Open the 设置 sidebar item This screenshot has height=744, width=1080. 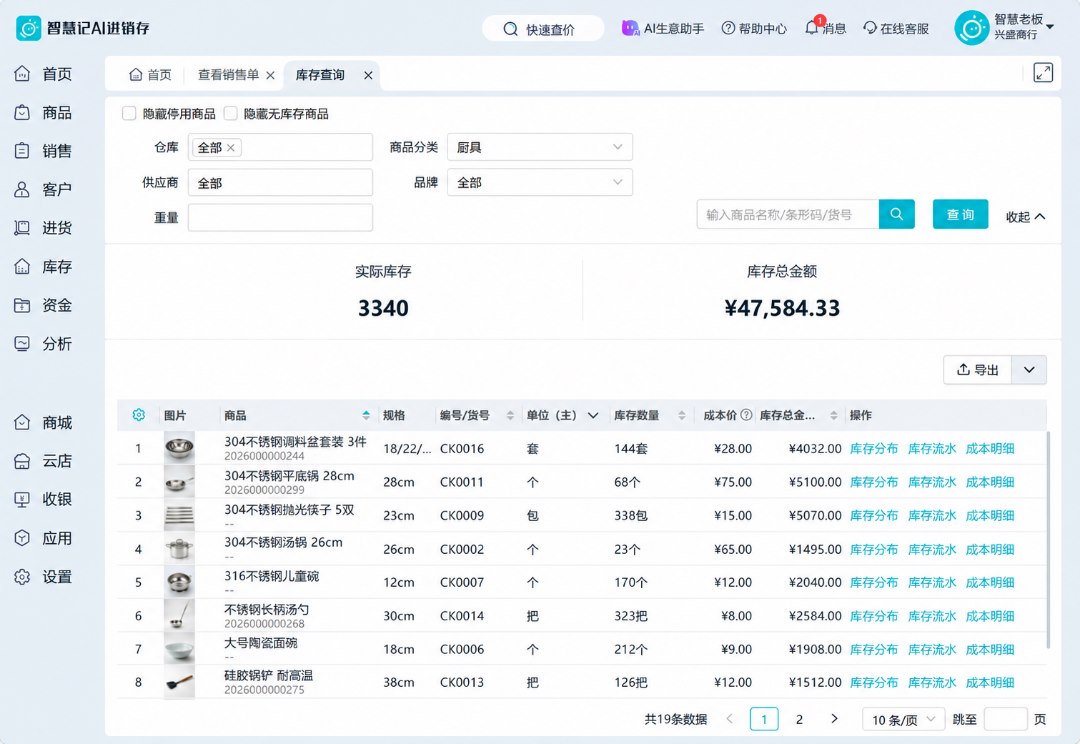(43, 577)
